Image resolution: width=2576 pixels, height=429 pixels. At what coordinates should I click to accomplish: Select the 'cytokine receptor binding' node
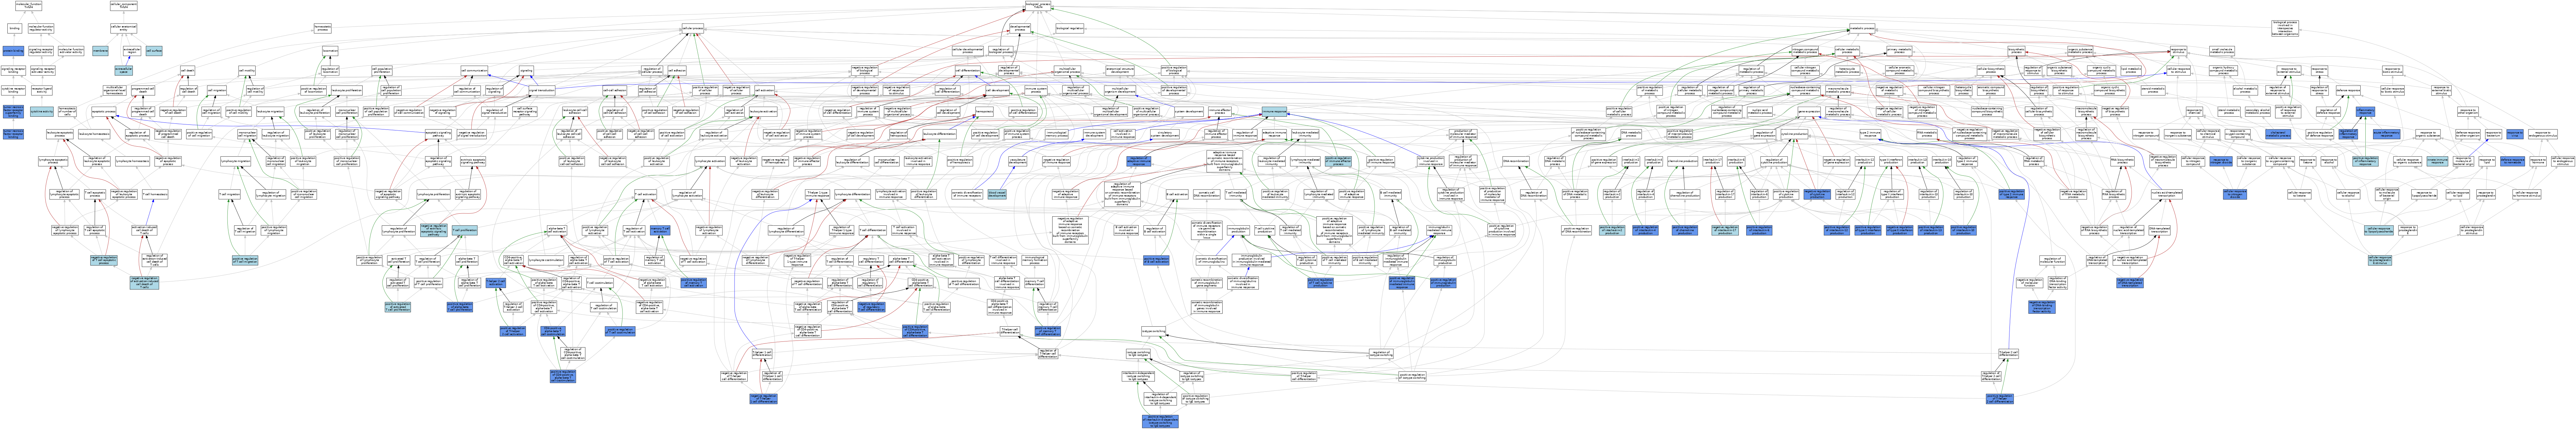13,90
